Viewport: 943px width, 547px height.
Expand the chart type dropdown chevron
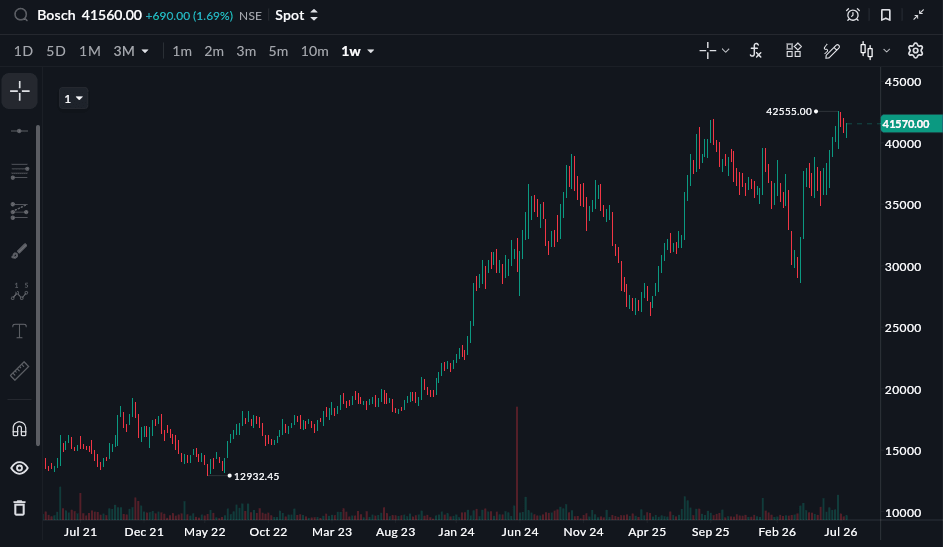point(886,51)
